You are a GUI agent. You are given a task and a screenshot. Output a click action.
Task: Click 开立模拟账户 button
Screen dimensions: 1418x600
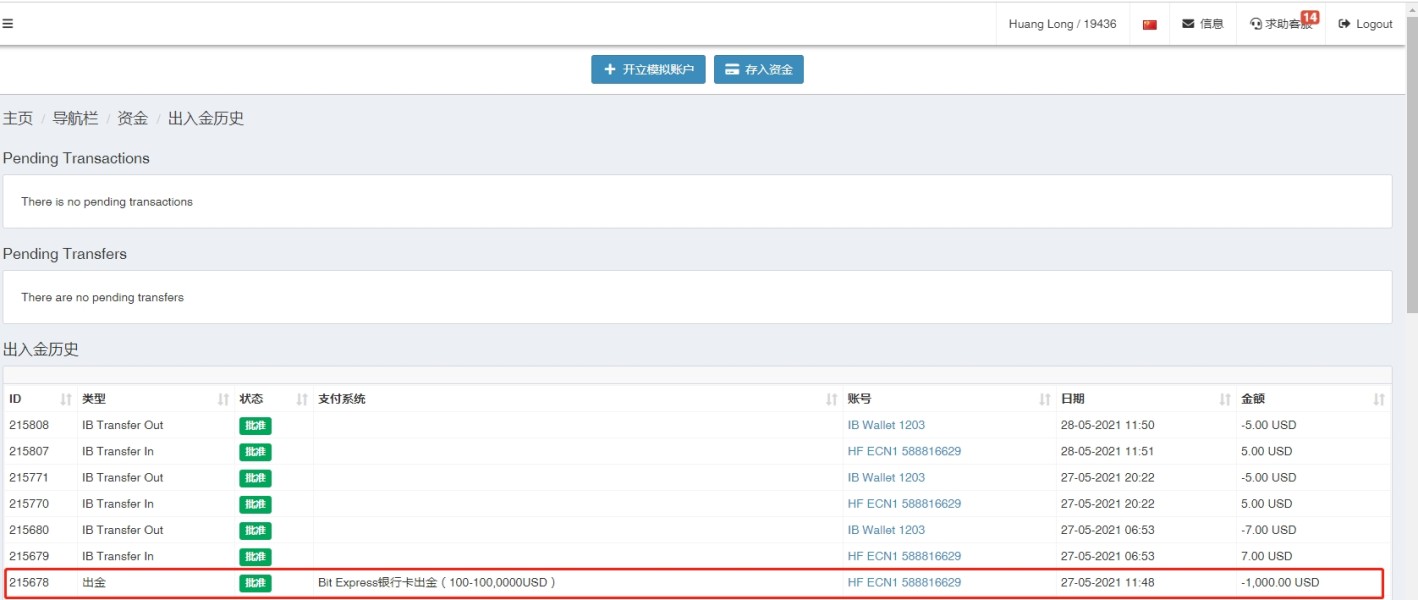click(648, 69)
